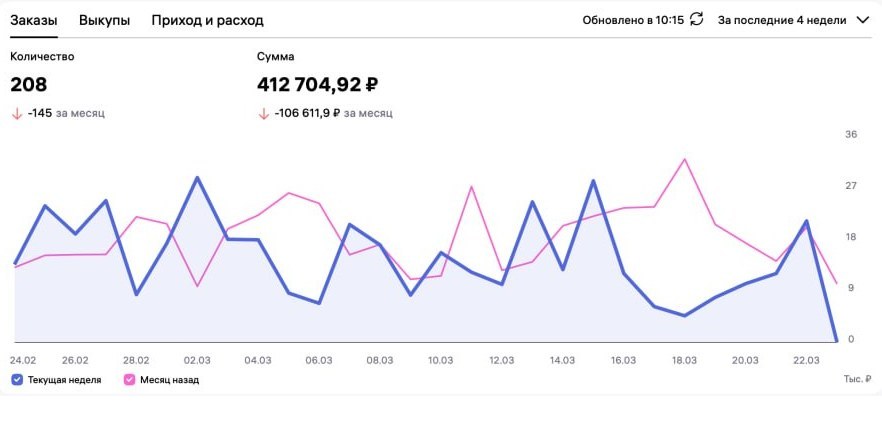This screenshot has width=882, height=440.
Task: Switch to the Заказы tab
Action: [34, 21]
